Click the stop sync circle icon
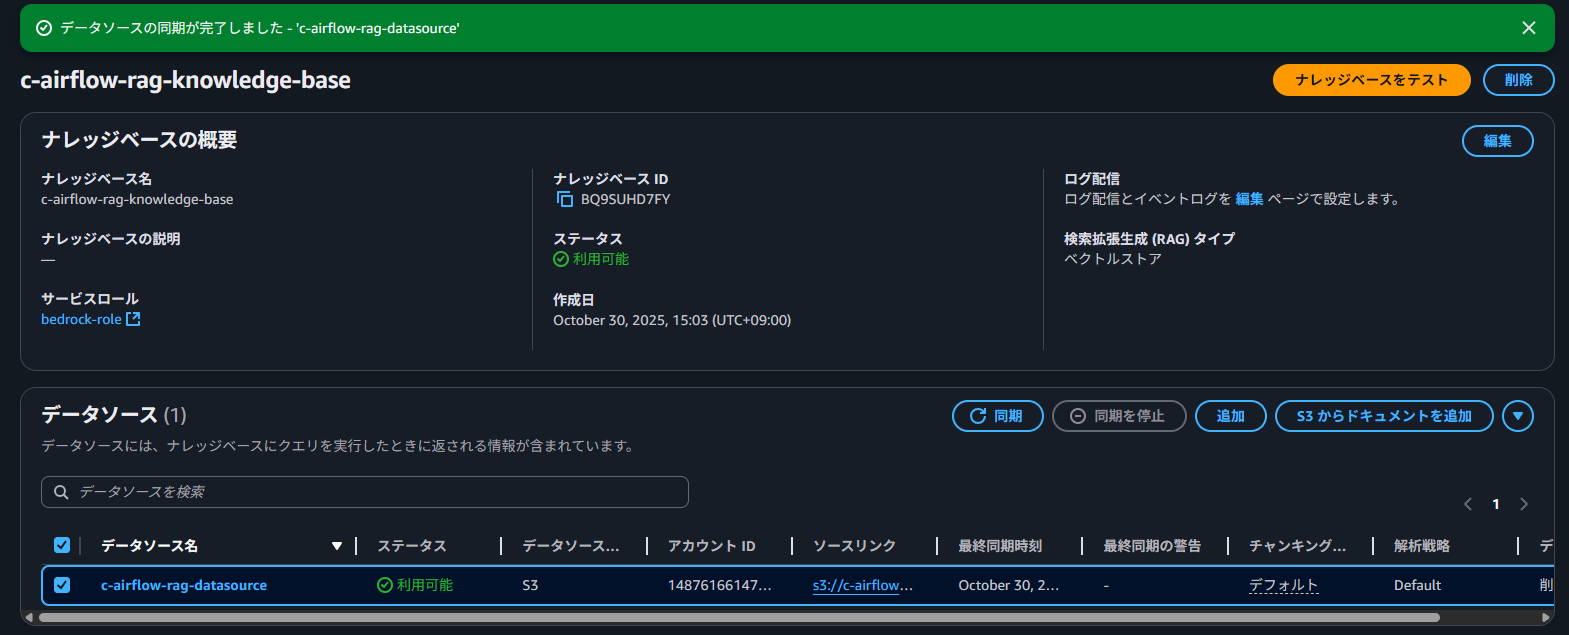 pyautogui.click(x=1078, y=416)
